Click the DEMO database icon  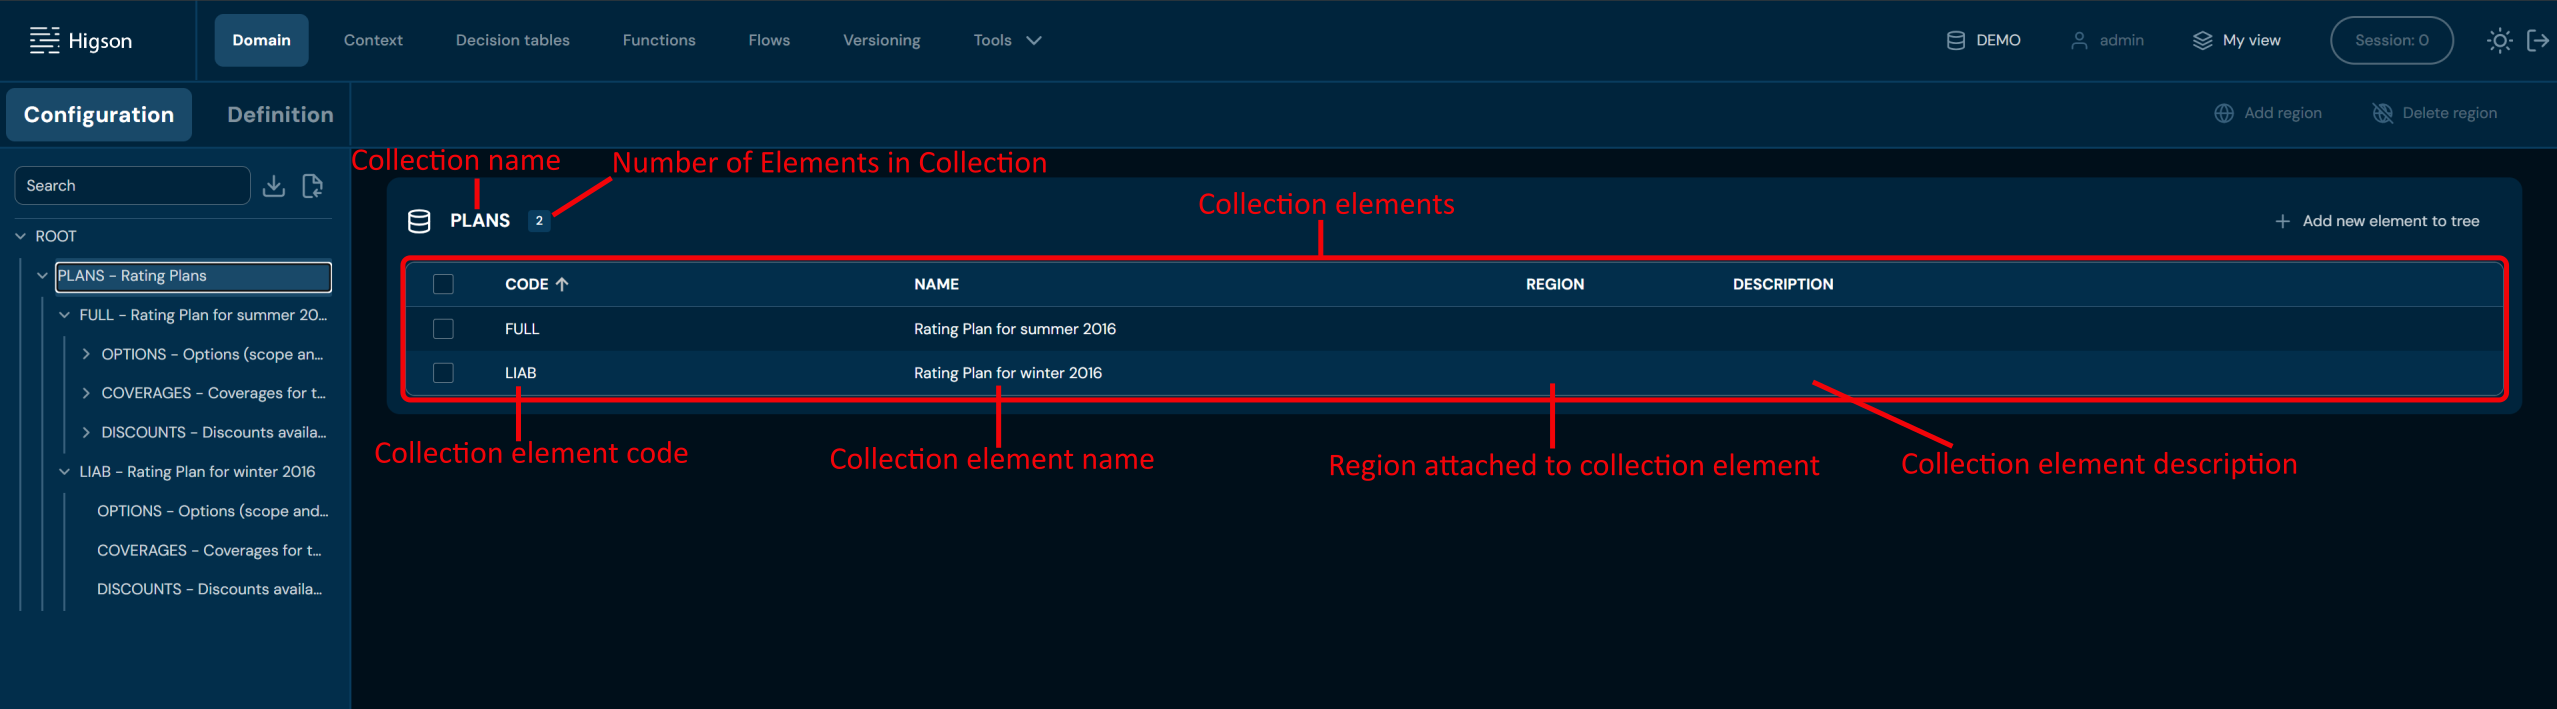[1955, 40]
